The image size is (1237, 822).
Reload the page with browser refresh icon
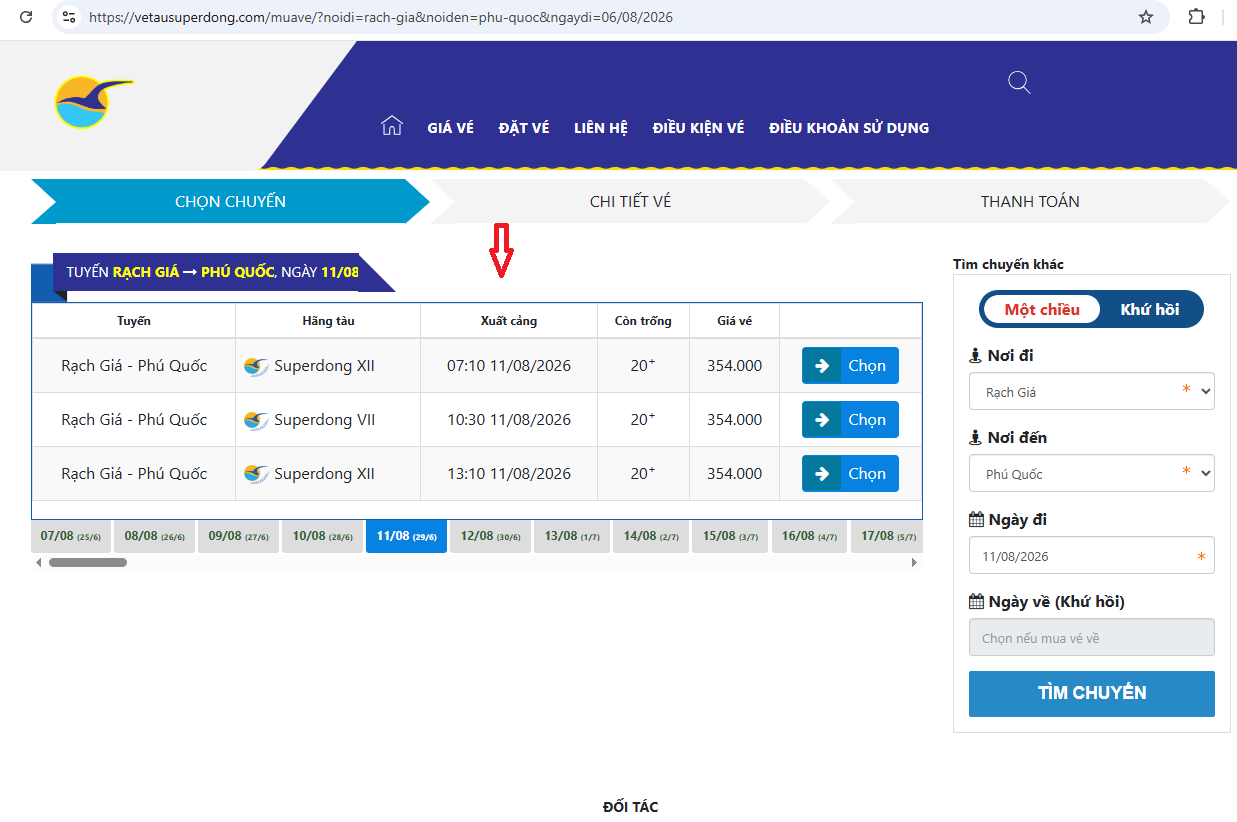click(x=26, y=17)
